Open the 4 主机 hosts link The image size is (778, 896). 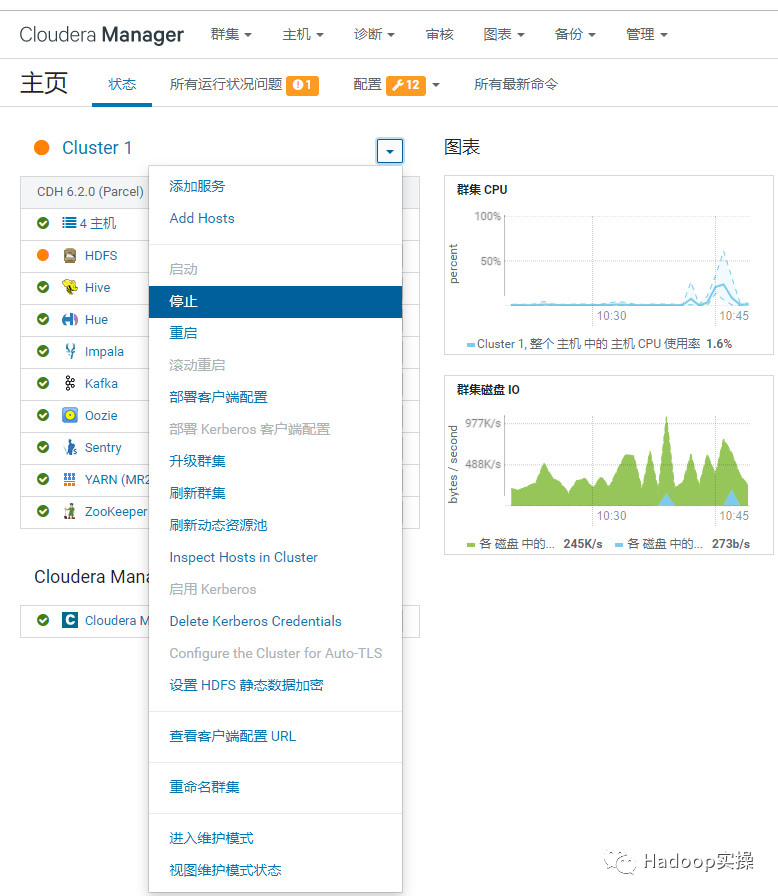(98, 223)
